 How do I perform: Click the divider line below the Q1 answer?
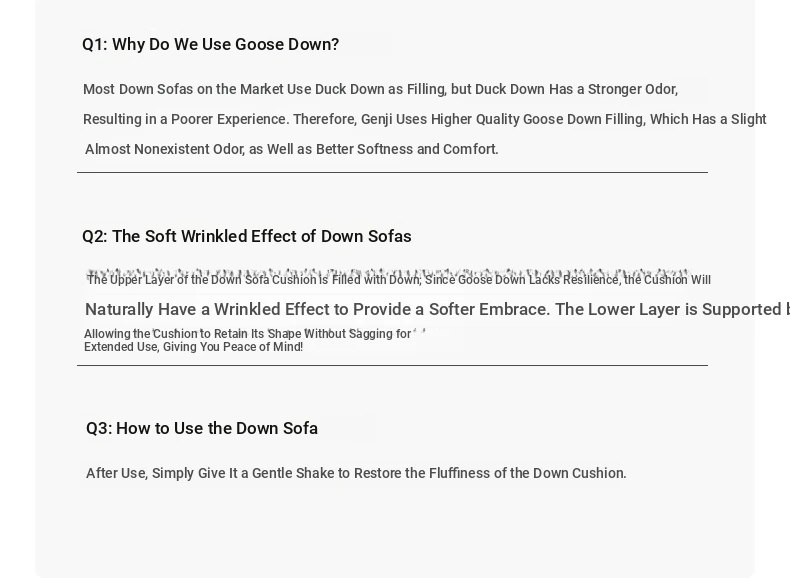(392, 172)
